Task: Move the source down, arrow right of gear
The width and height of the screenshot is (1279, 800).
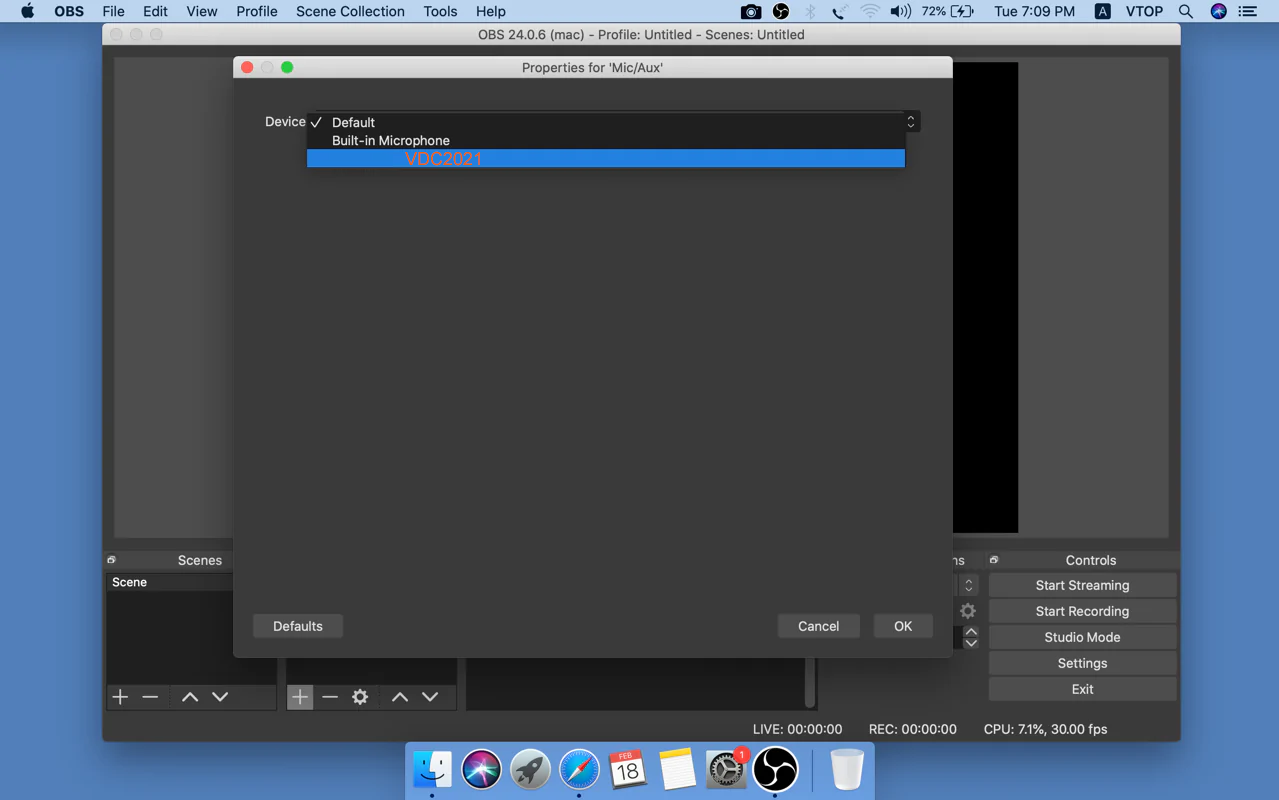Action: (430, 697)
